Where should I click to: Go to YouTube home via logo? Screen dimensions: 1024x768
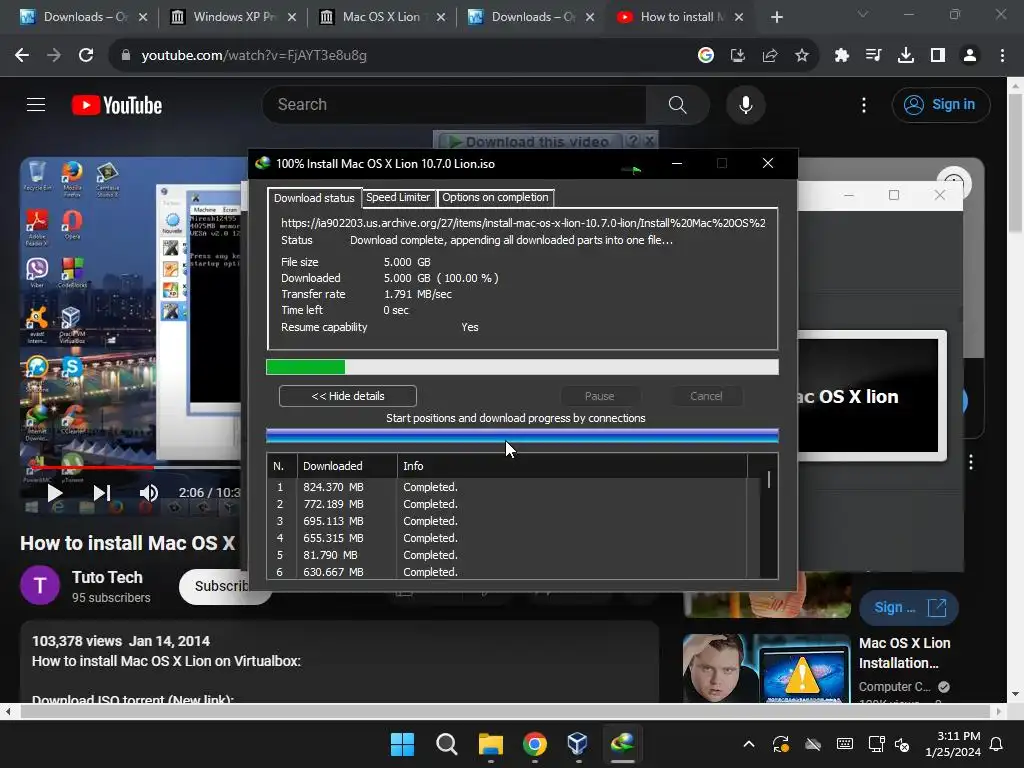pyautogui.click(x=117, y=105)
